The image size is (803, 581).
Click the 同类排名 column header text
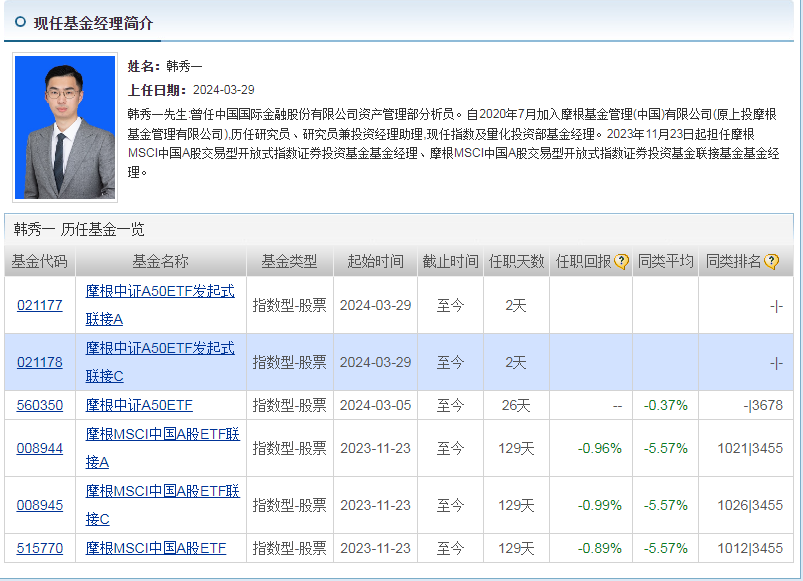[x=733, y=262]
